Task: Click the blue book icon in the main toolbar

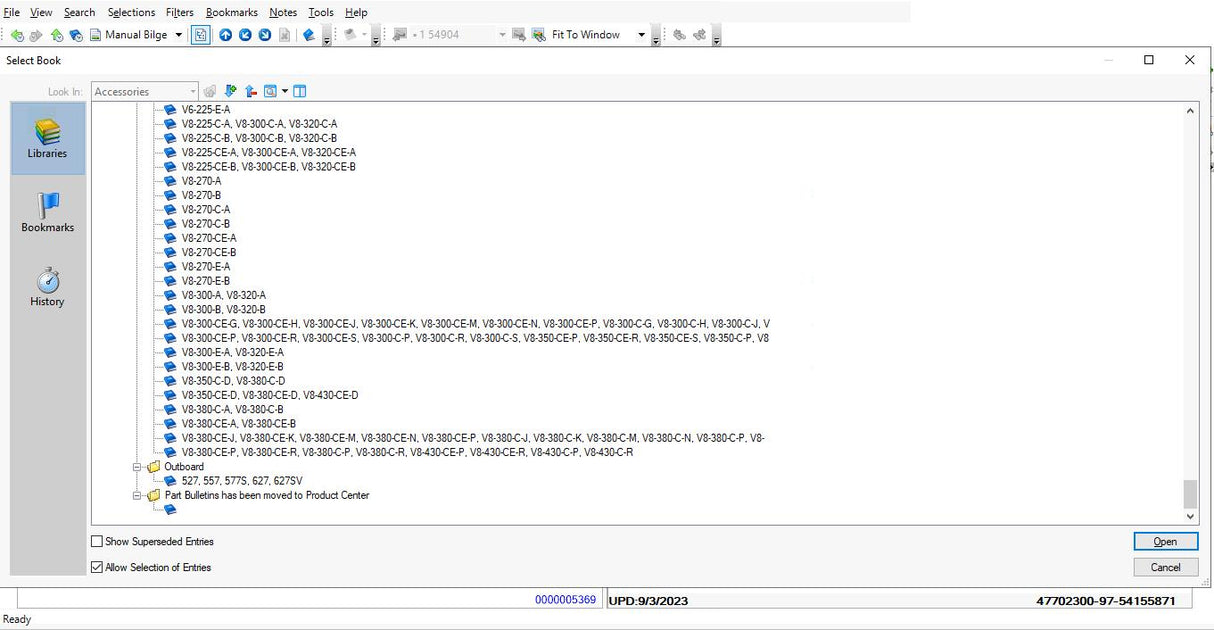Action: tap(308, 35)
